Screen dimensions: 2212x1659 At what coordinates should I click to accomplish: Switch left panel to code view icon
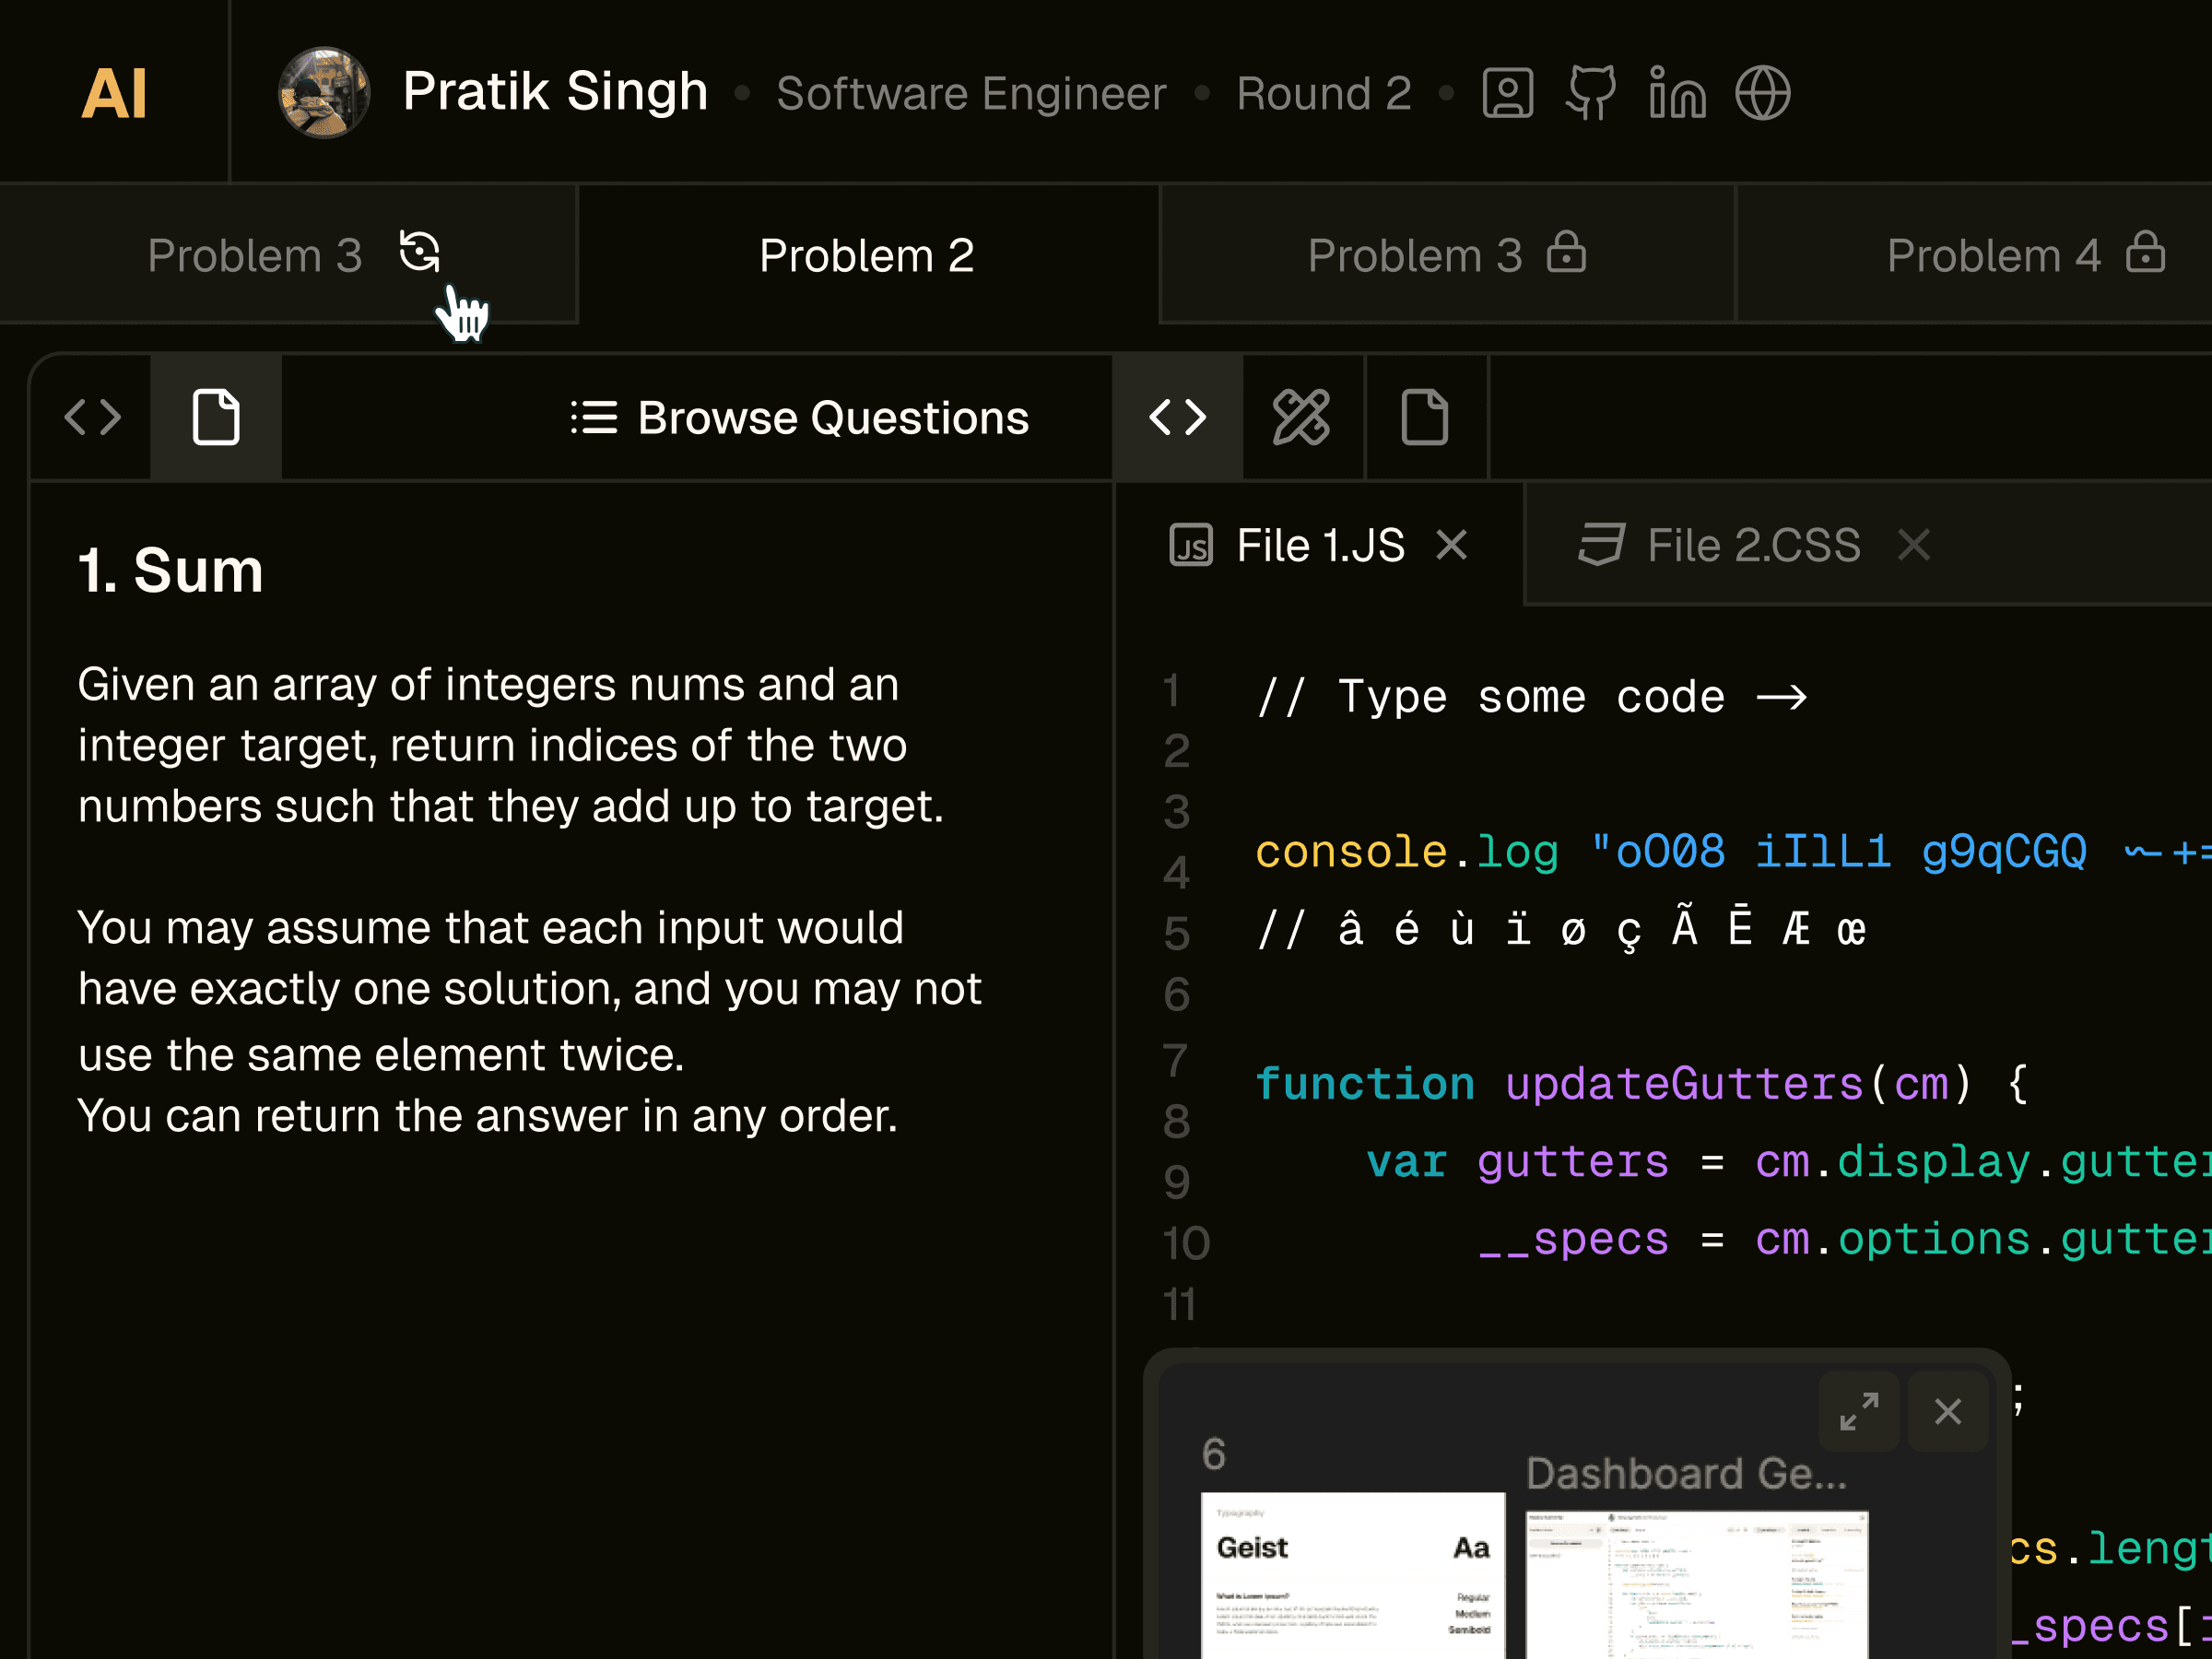coord(92,417)
